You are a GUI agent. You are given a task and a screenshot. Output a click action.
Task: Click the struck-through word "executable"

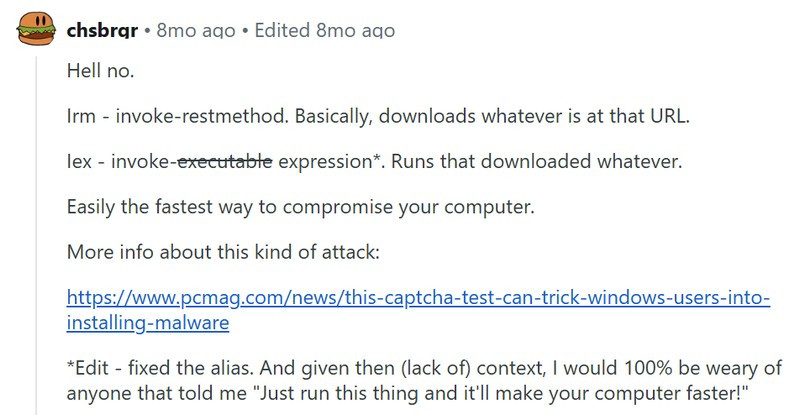click(224, 163)
